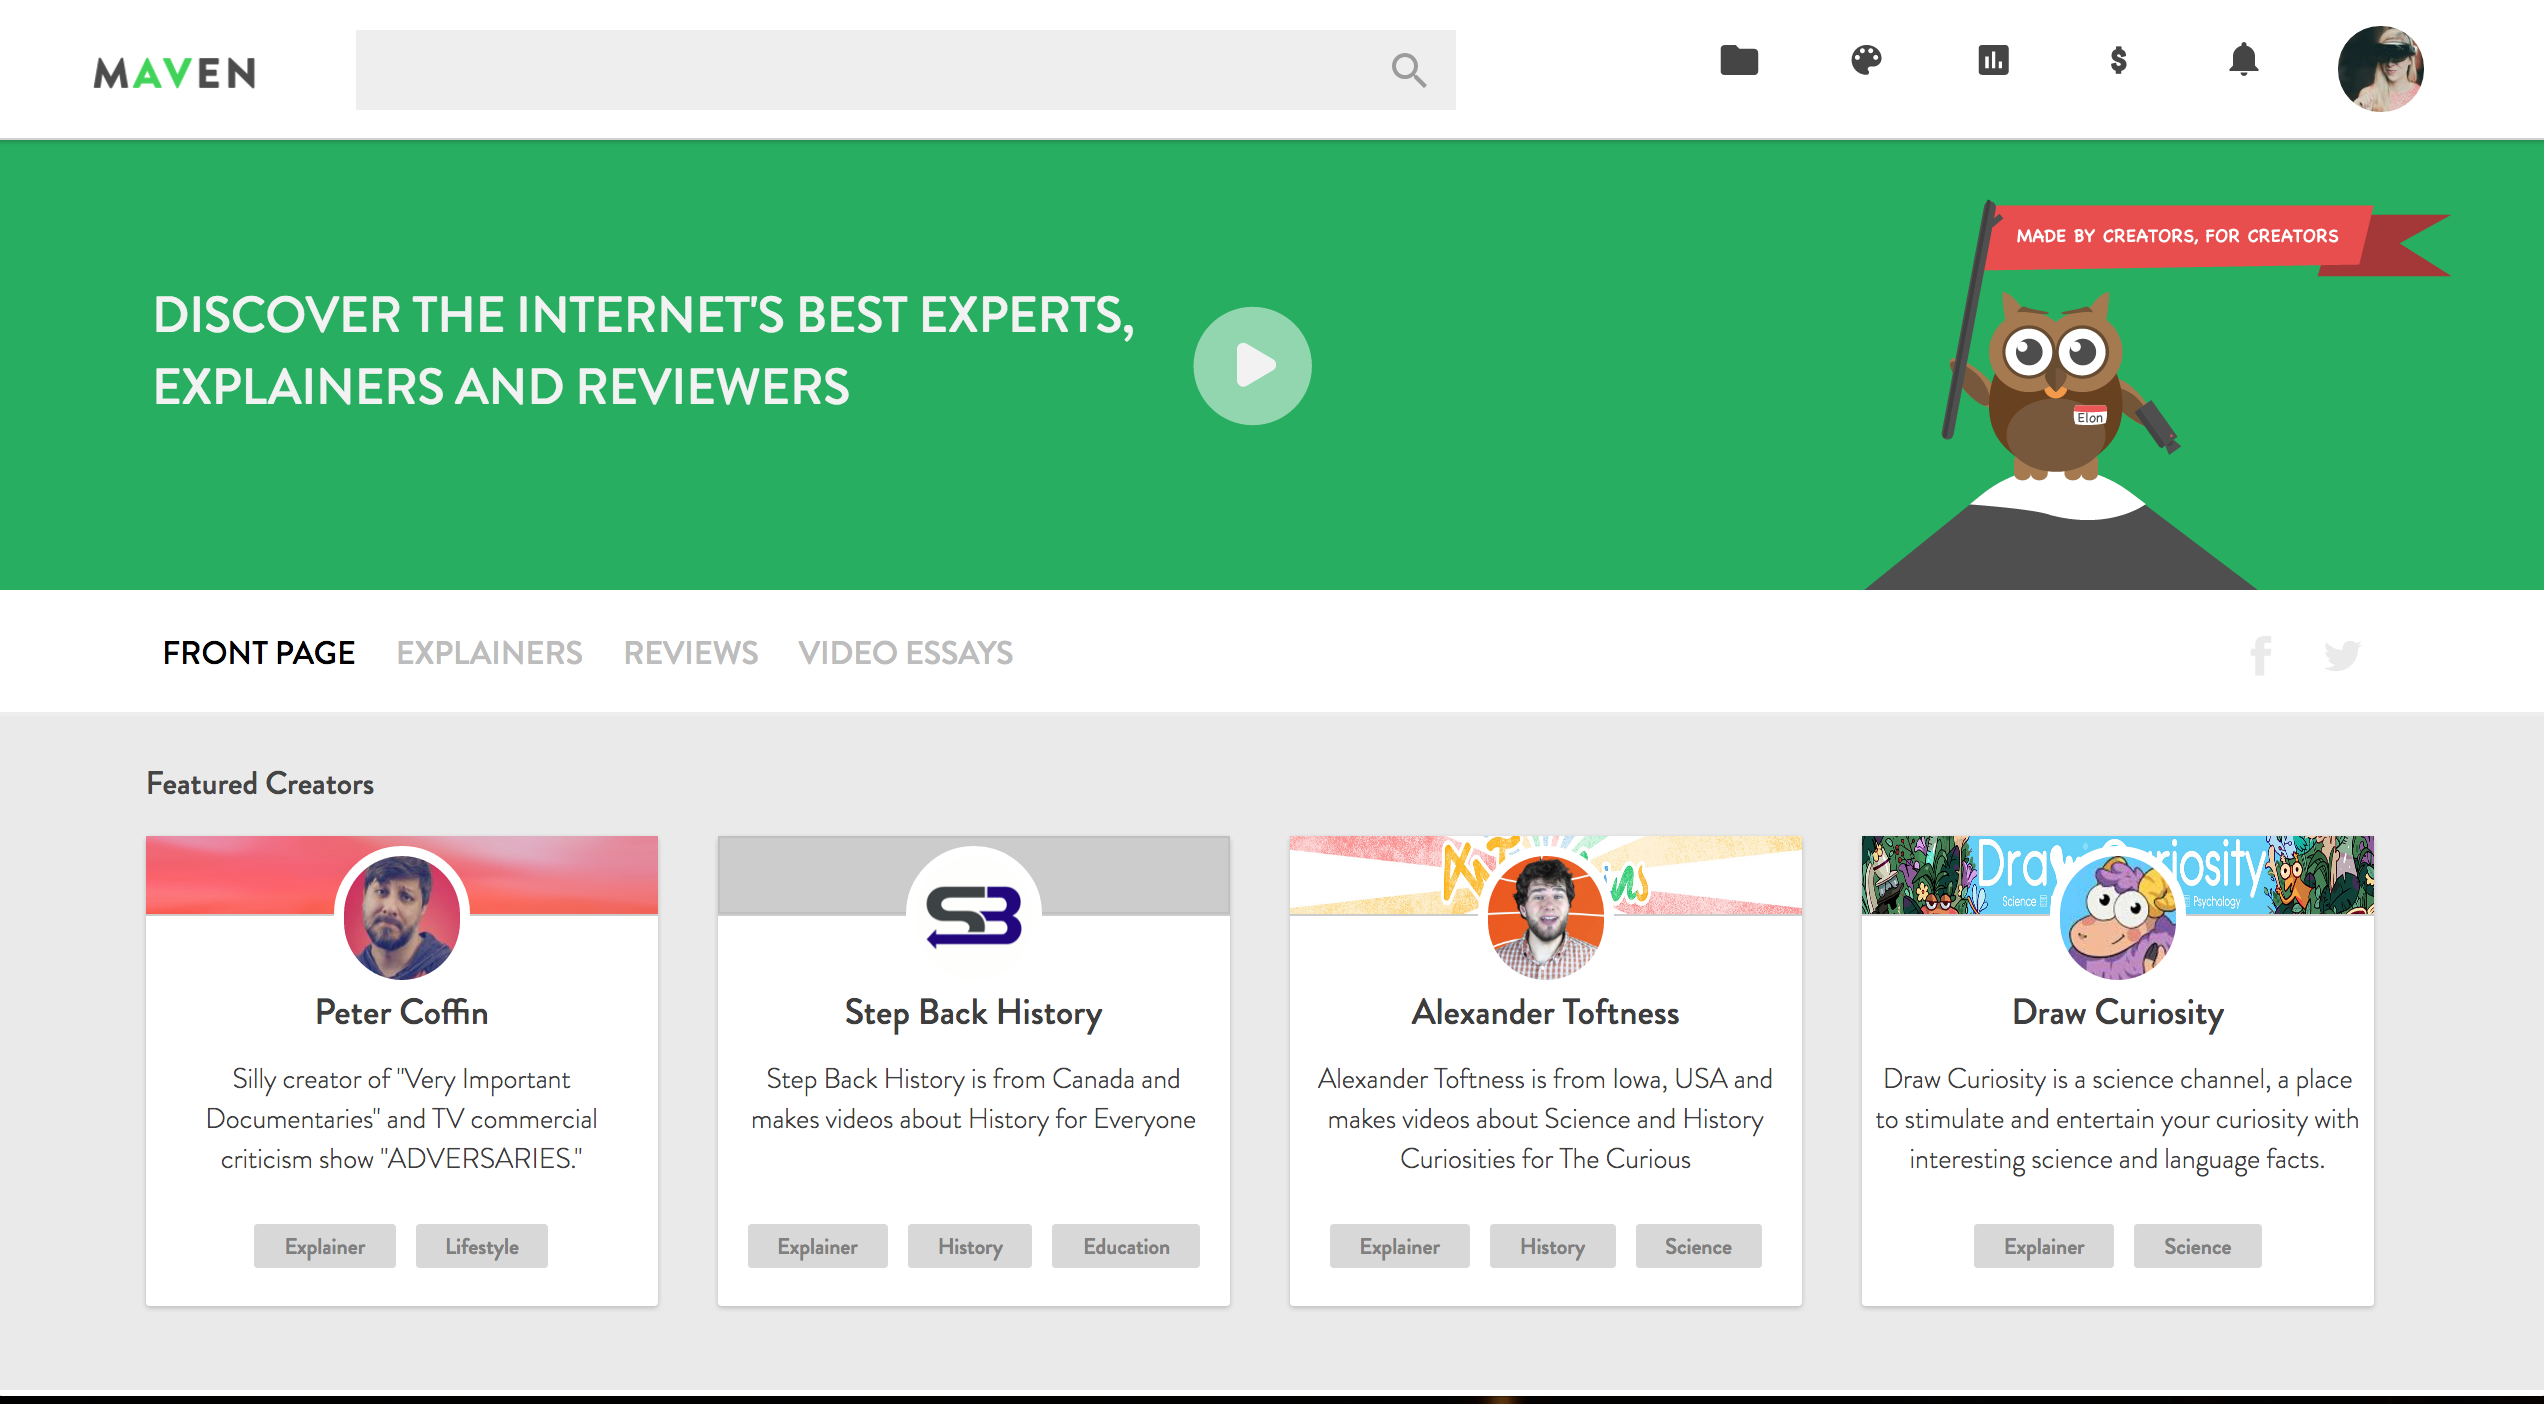Click the Featured Creators heading
The height and width of the screenshot is (1404, 2544).
tap(260, 783)
